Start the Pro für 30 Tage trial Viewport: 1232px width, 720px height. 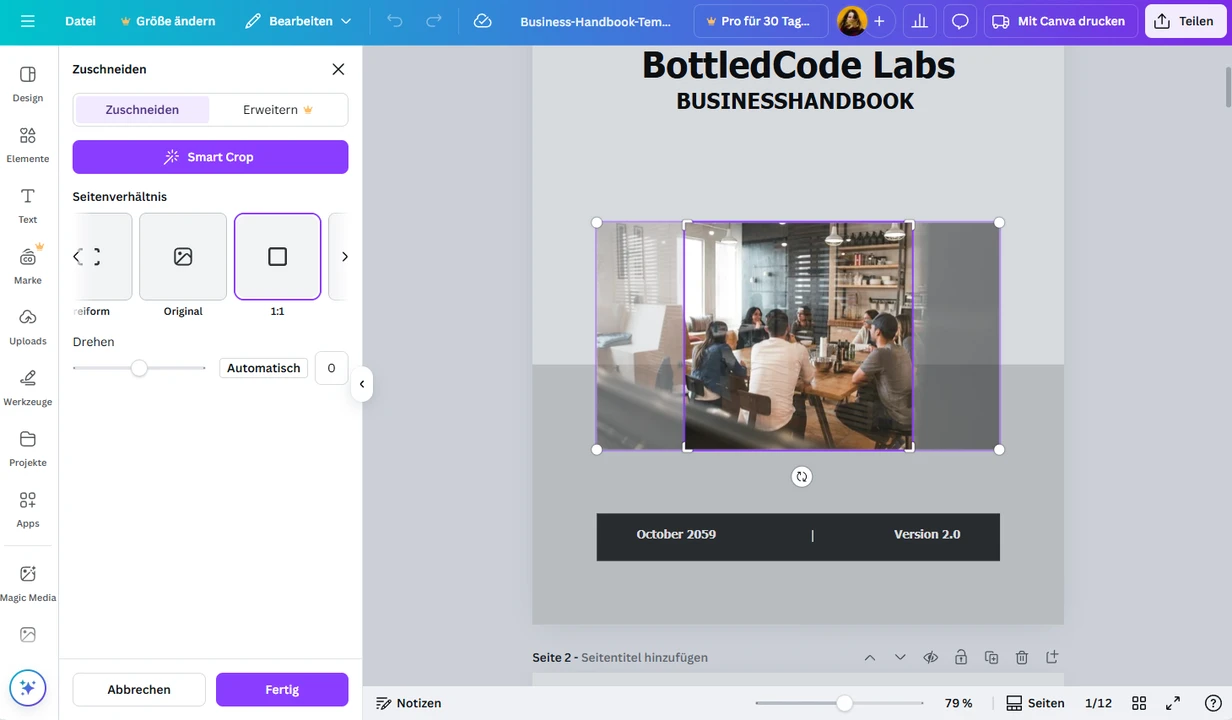761,21
